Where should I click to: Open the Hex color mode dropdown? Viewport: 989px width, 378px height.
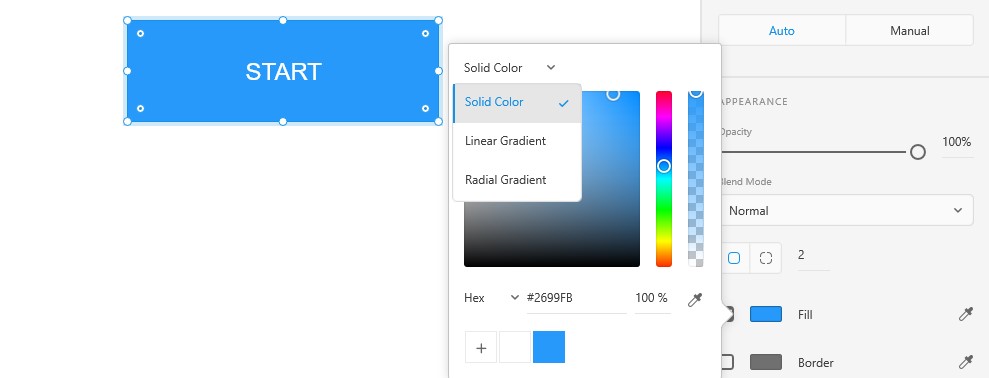coord(491,298)
